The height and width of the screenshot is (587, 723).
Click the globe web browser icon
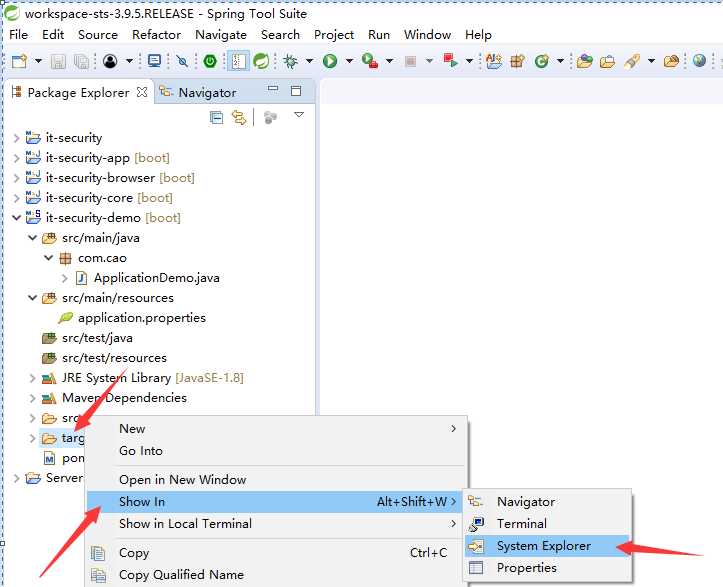click(699, 60)
